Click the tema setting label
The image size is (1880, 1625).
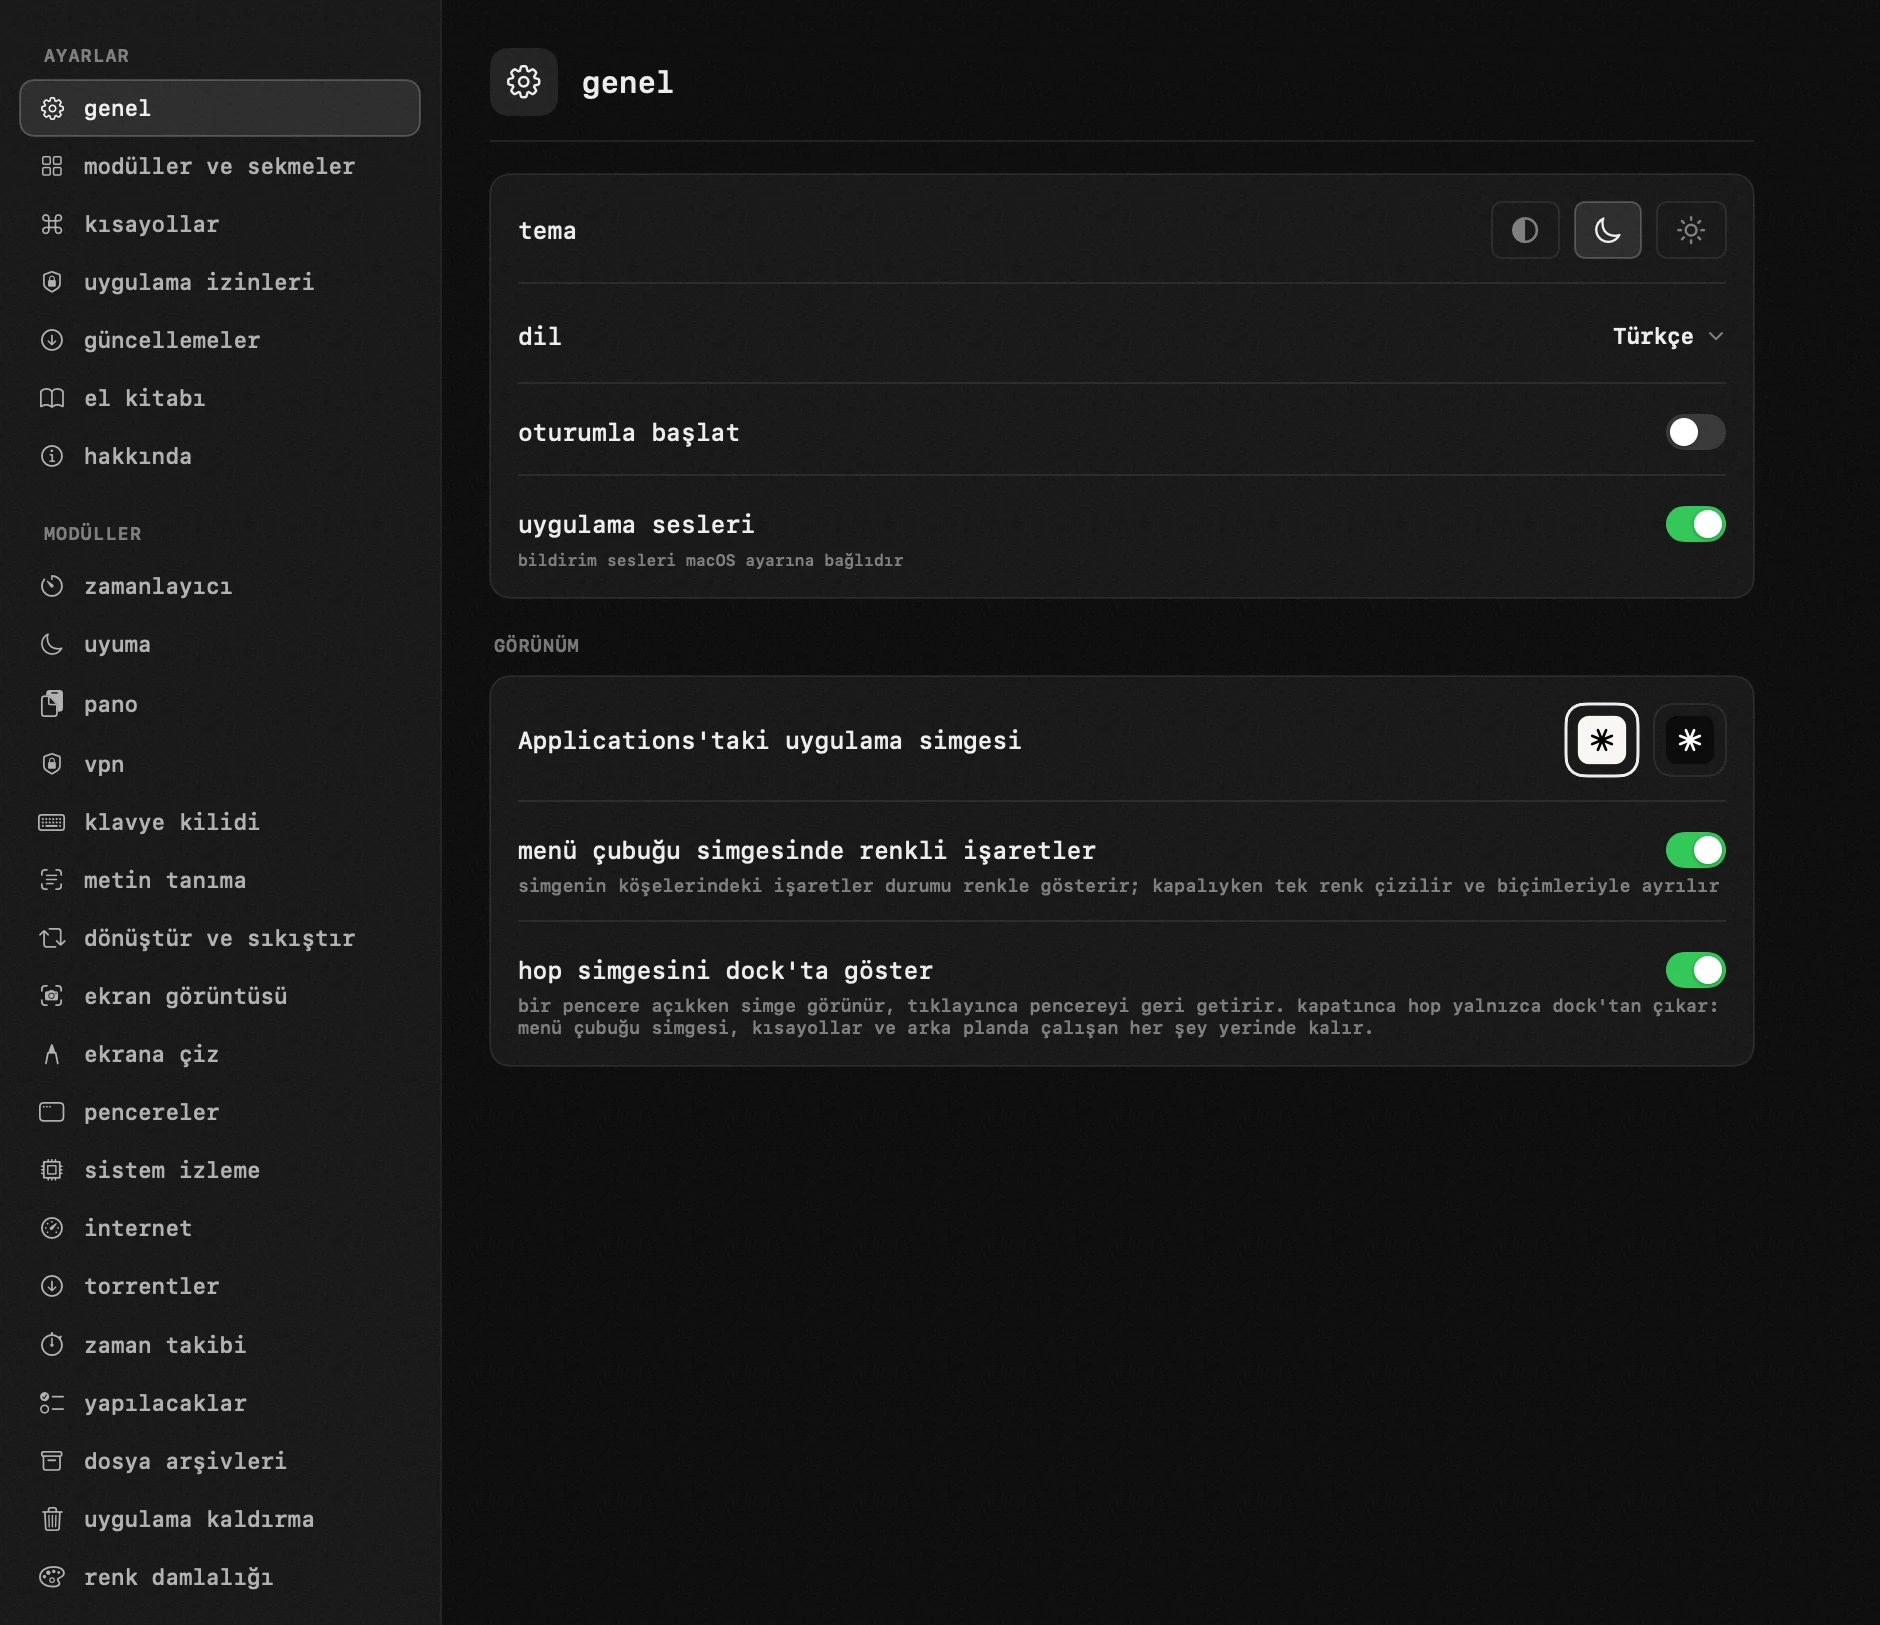tap(547, 231)
